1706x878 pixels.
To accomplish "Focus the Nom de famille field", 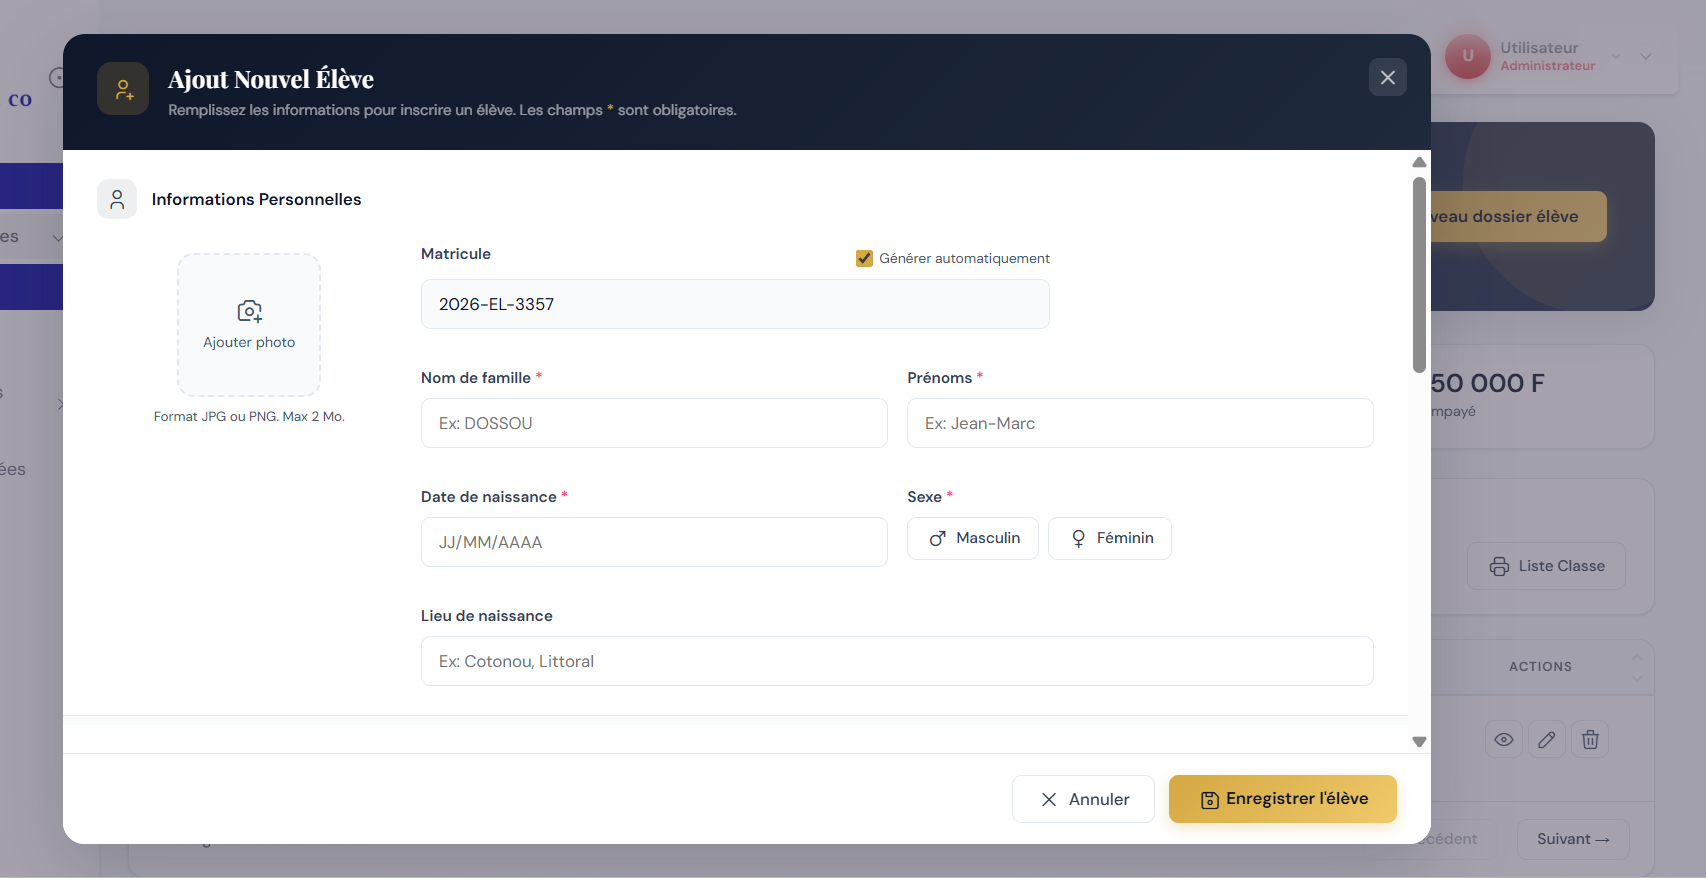I will click(654, 423).
